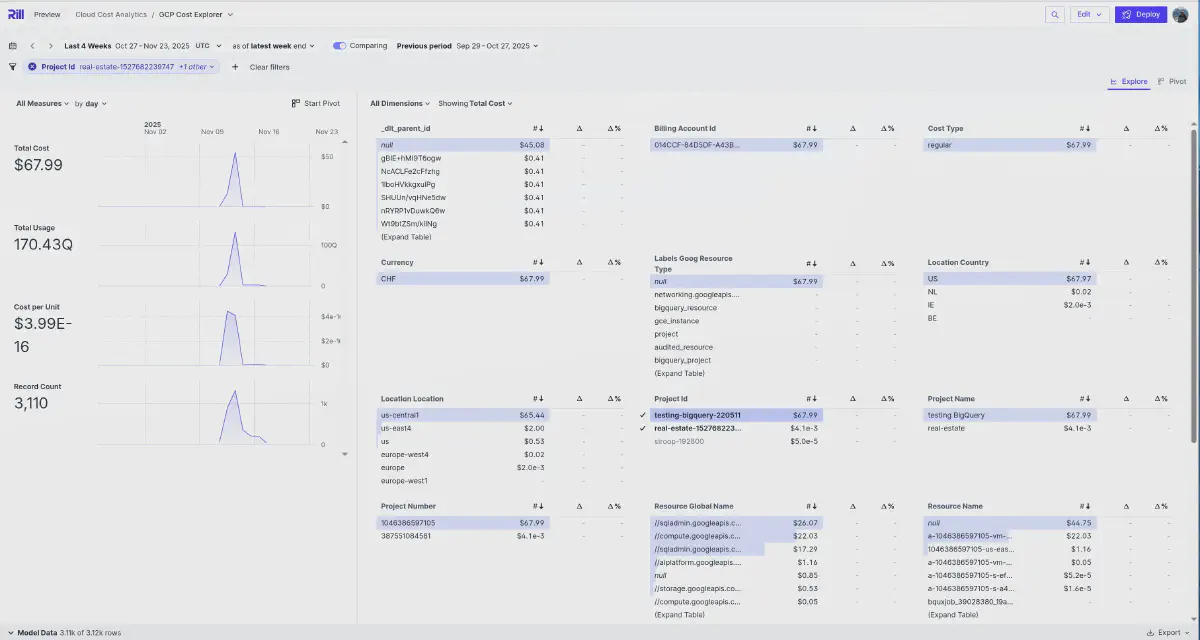Sort Cost Type by delta percent
Viewport: 1200px width, 640px height.
click(1160, 129)
